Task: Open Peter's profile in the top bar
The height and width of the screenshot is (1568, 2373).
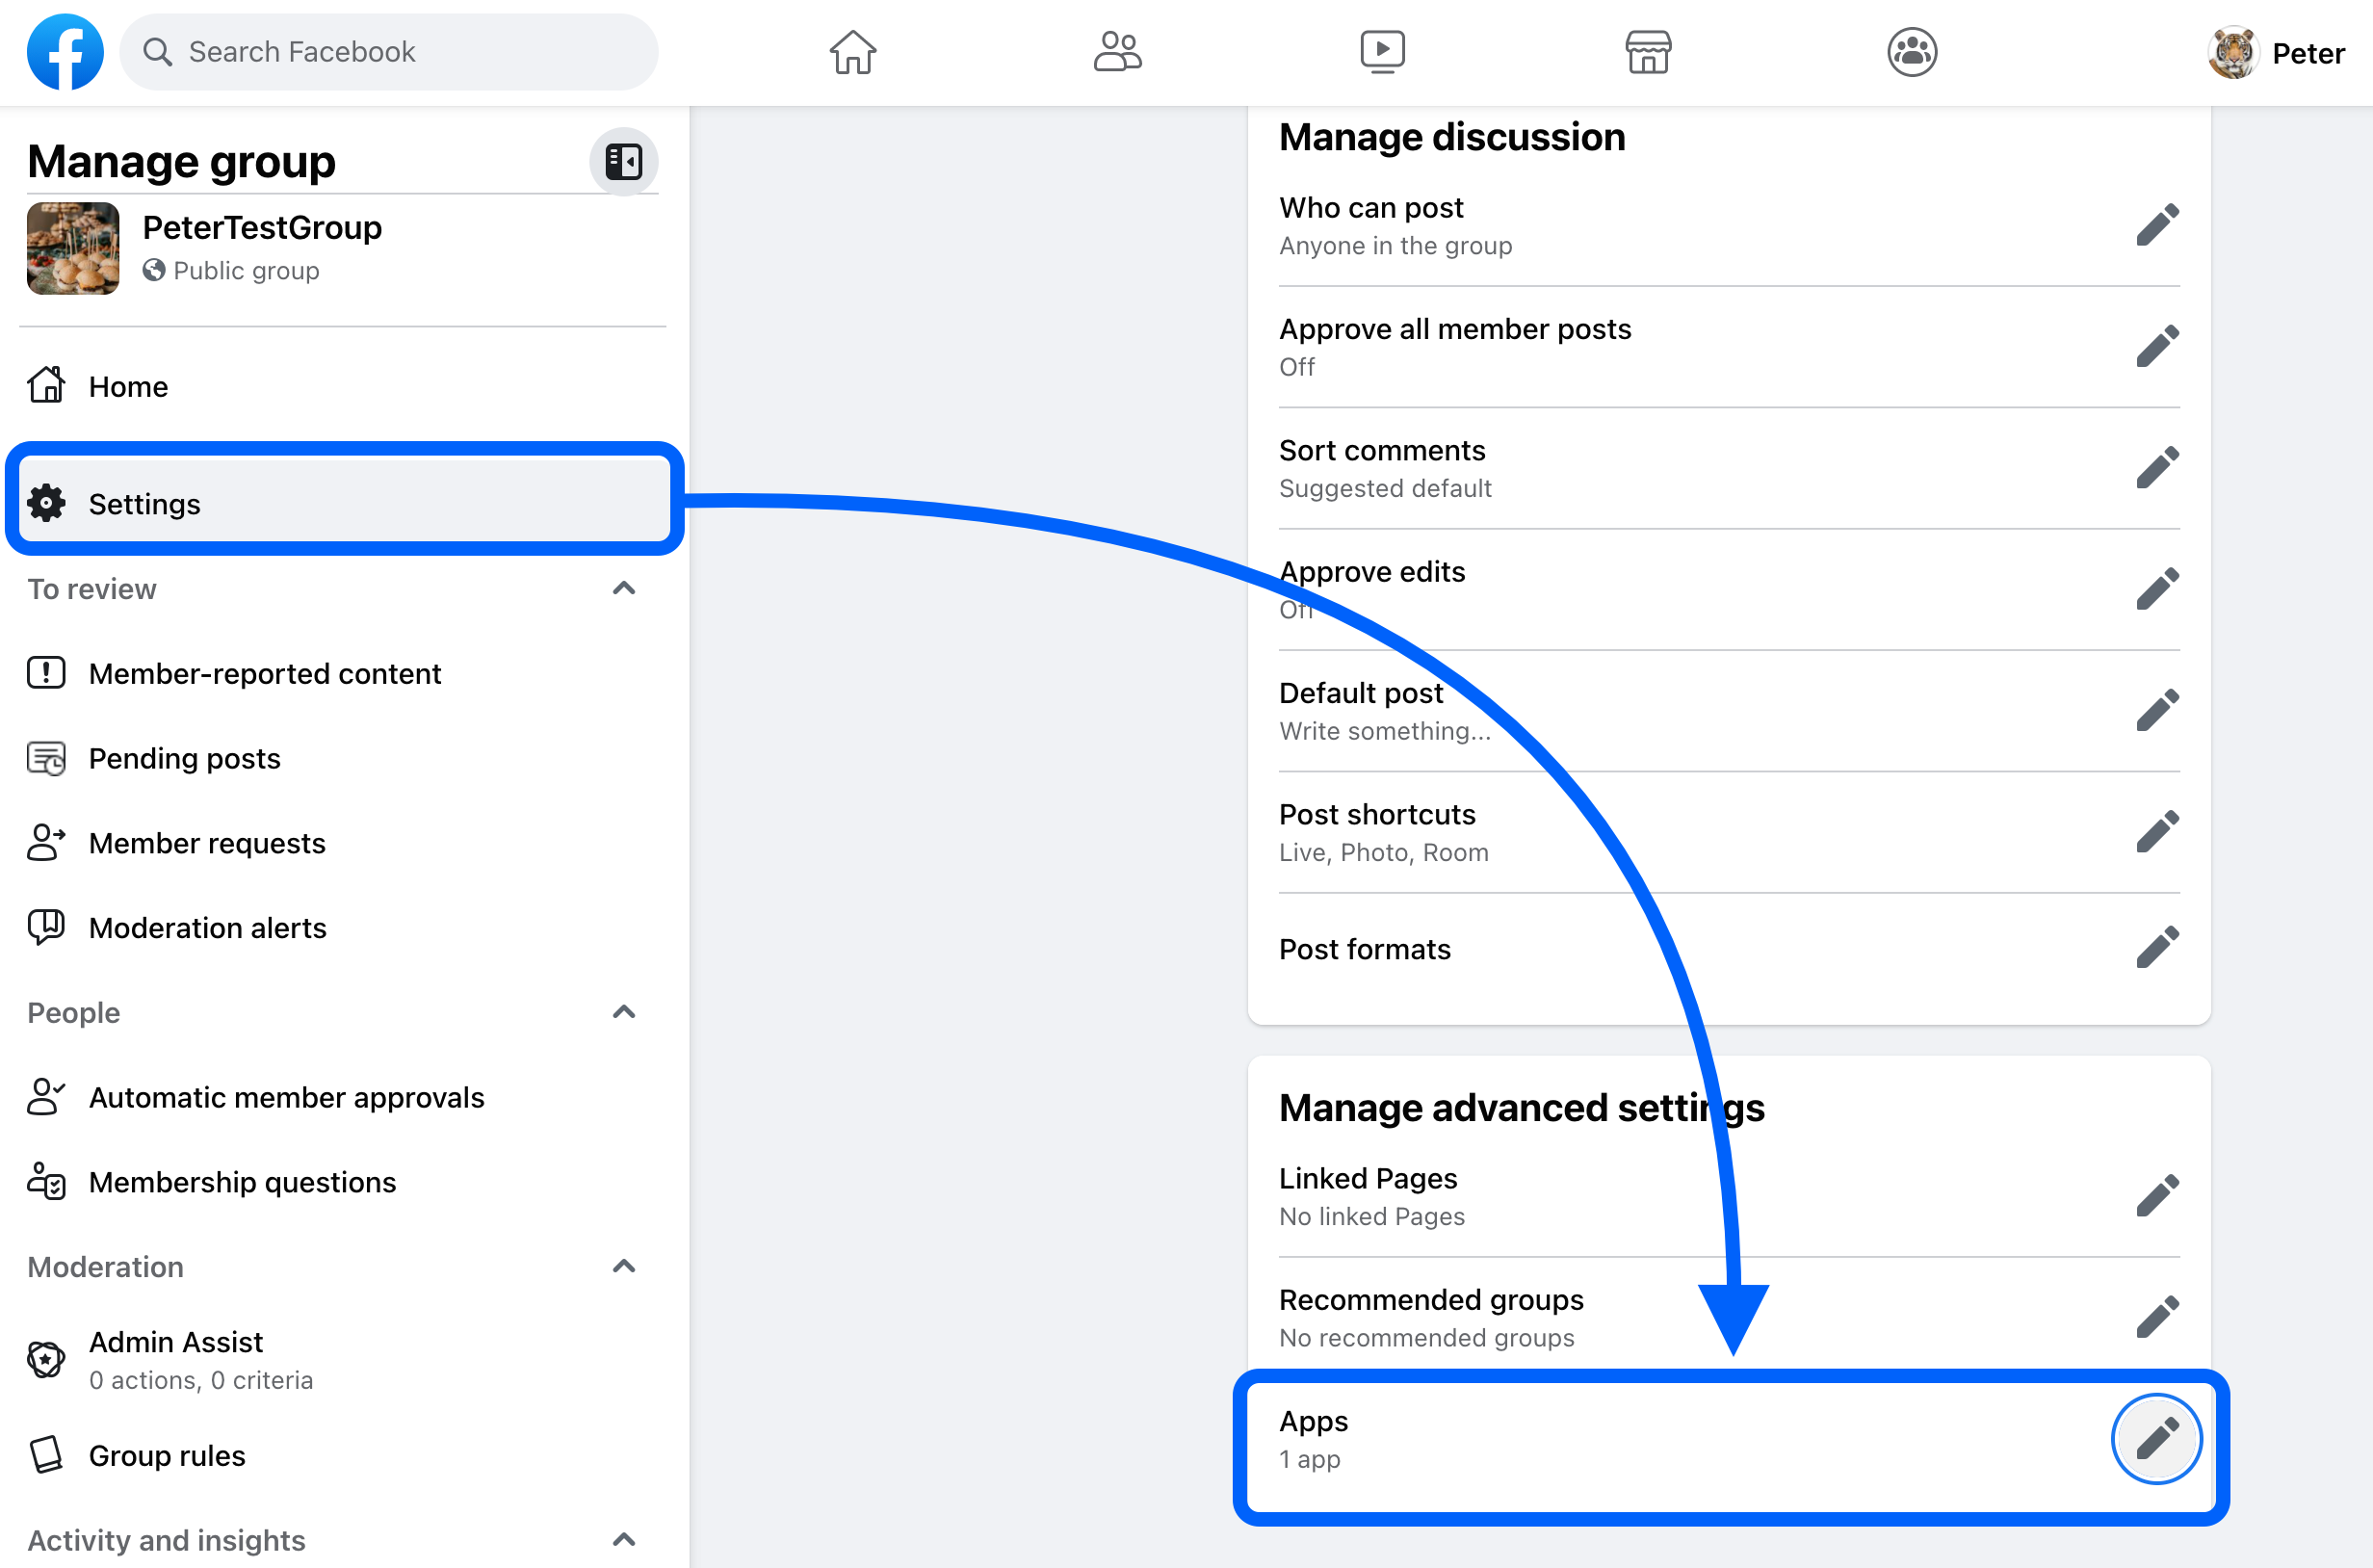Action: 2277,53
